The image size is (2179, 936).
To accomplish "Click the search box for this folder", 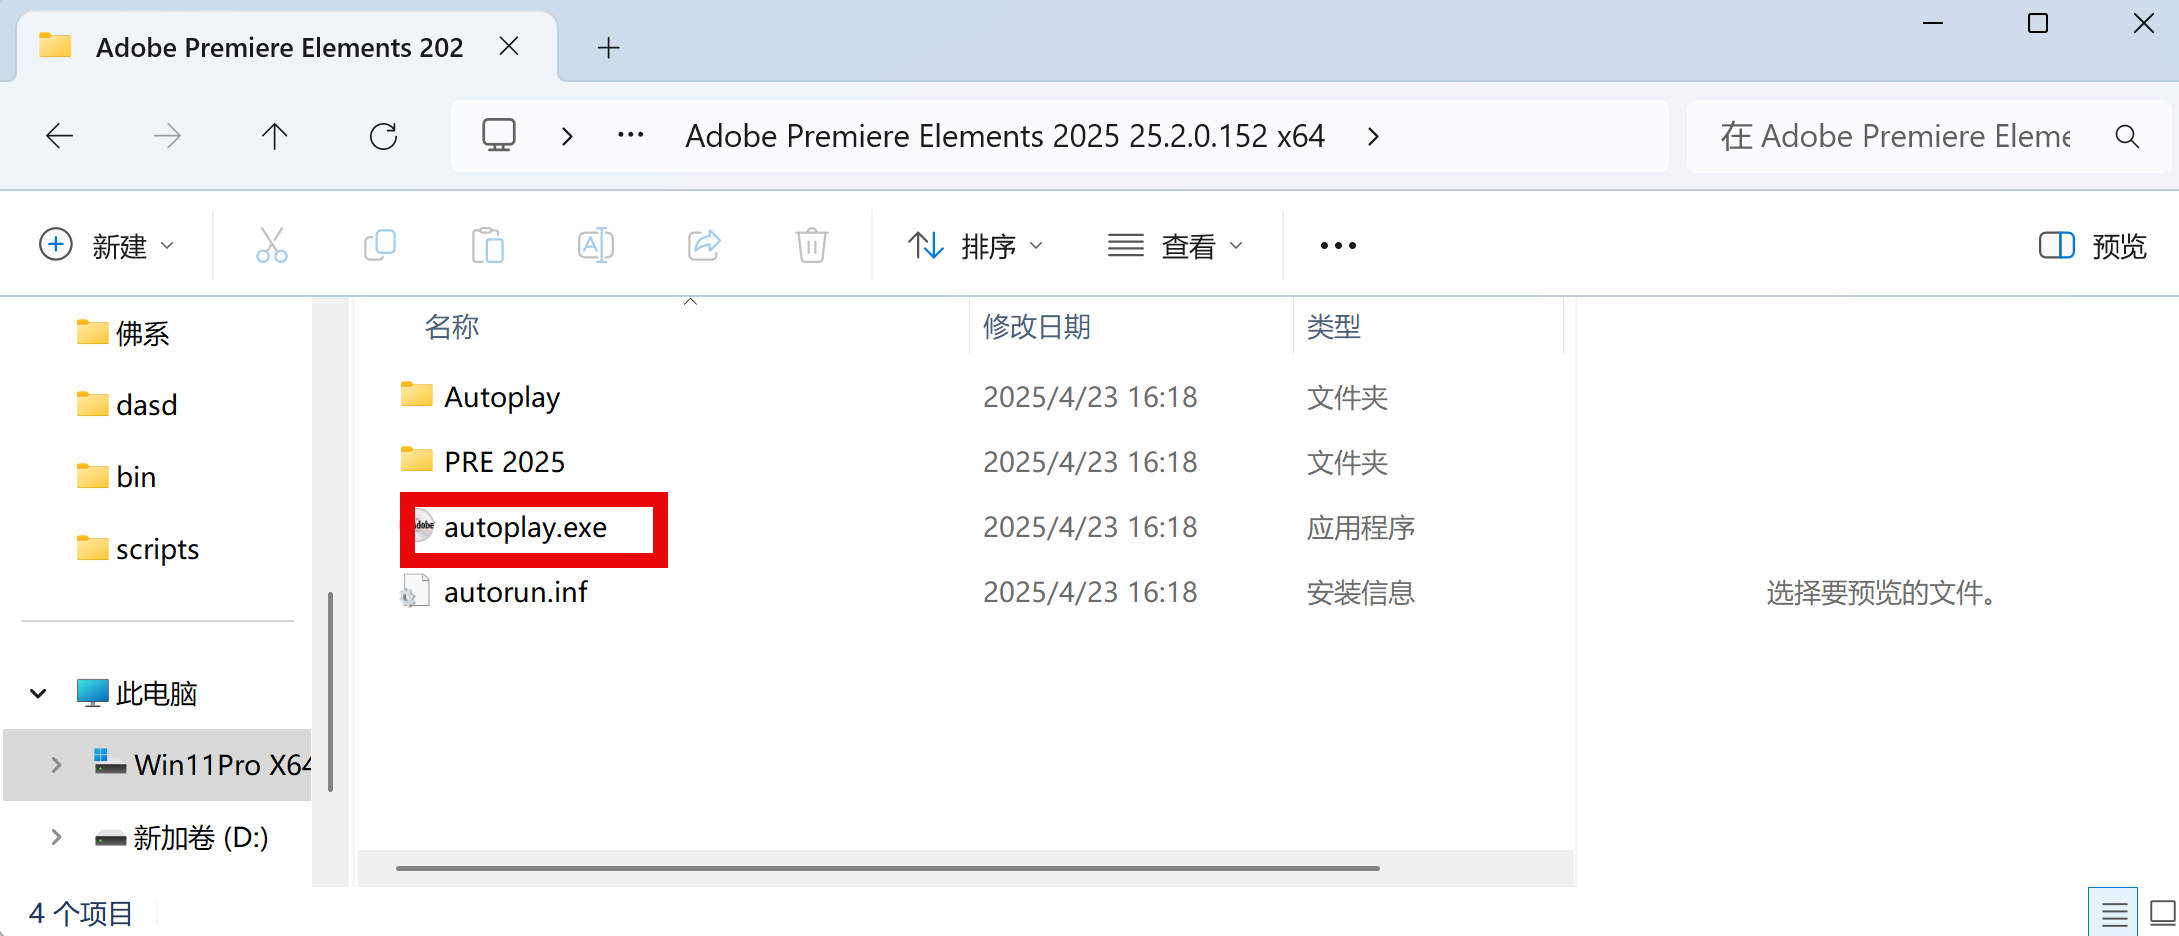I will tap(1895, 136).
